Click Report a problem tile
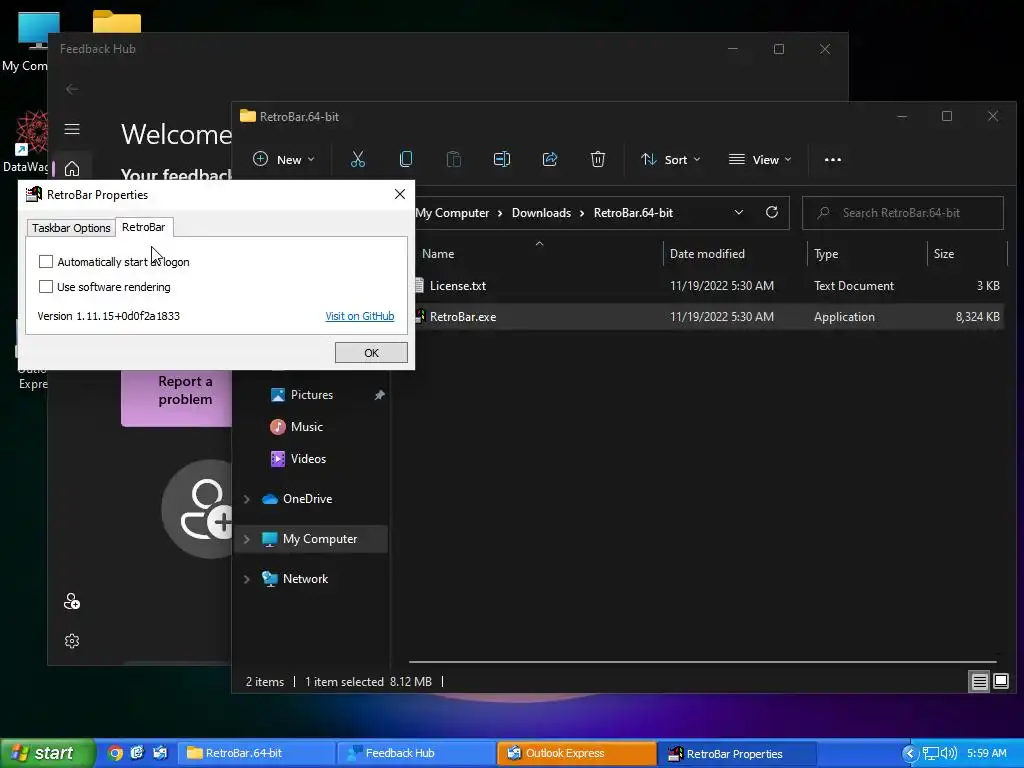Screen dimensions: 1024x768 pyautogui.click(x=177, y=397)
